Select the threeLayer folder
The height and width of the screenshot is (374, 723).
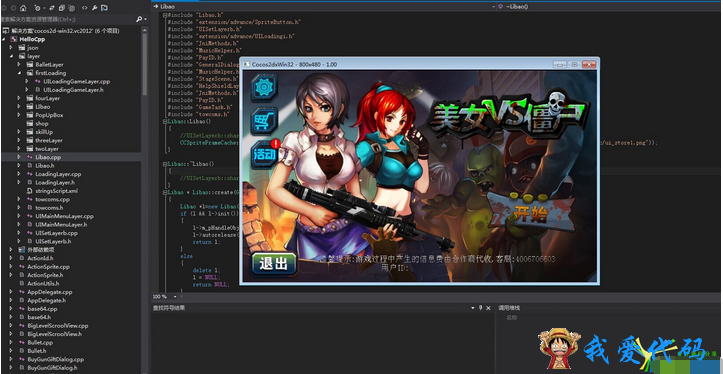click(x=49, y=140)
